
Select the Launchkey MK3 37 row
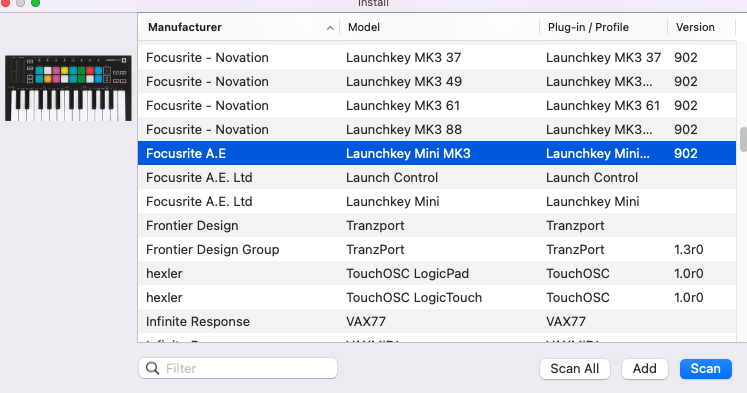point(437,57)
